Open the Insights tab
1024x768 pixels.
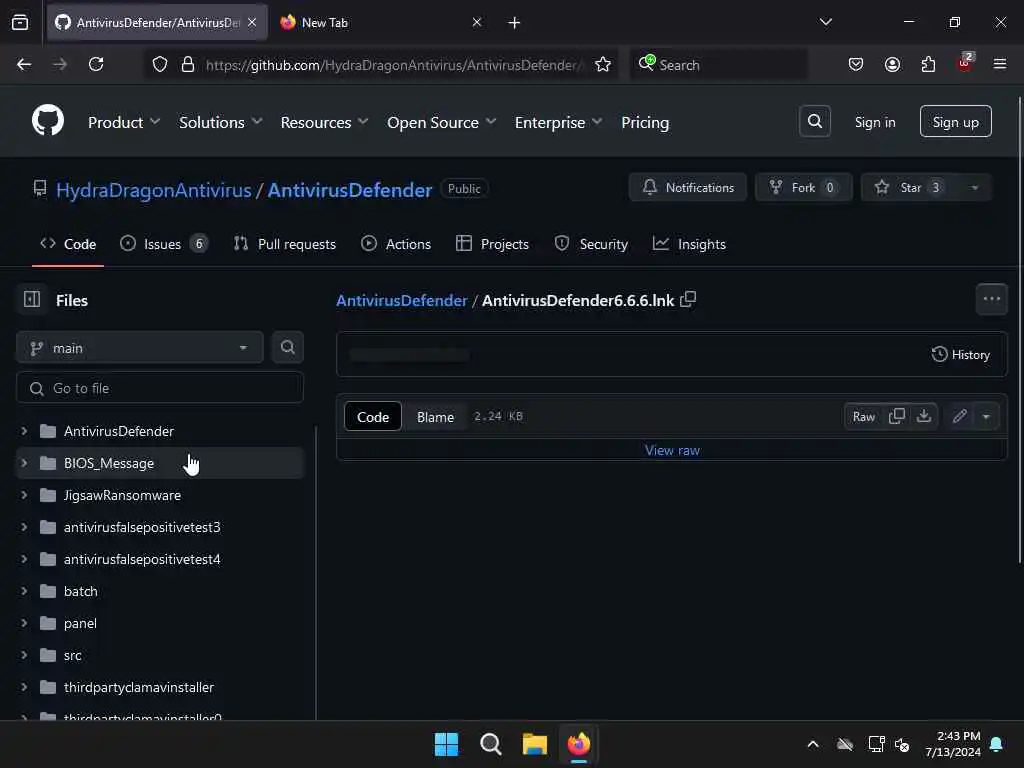[689, 244]
